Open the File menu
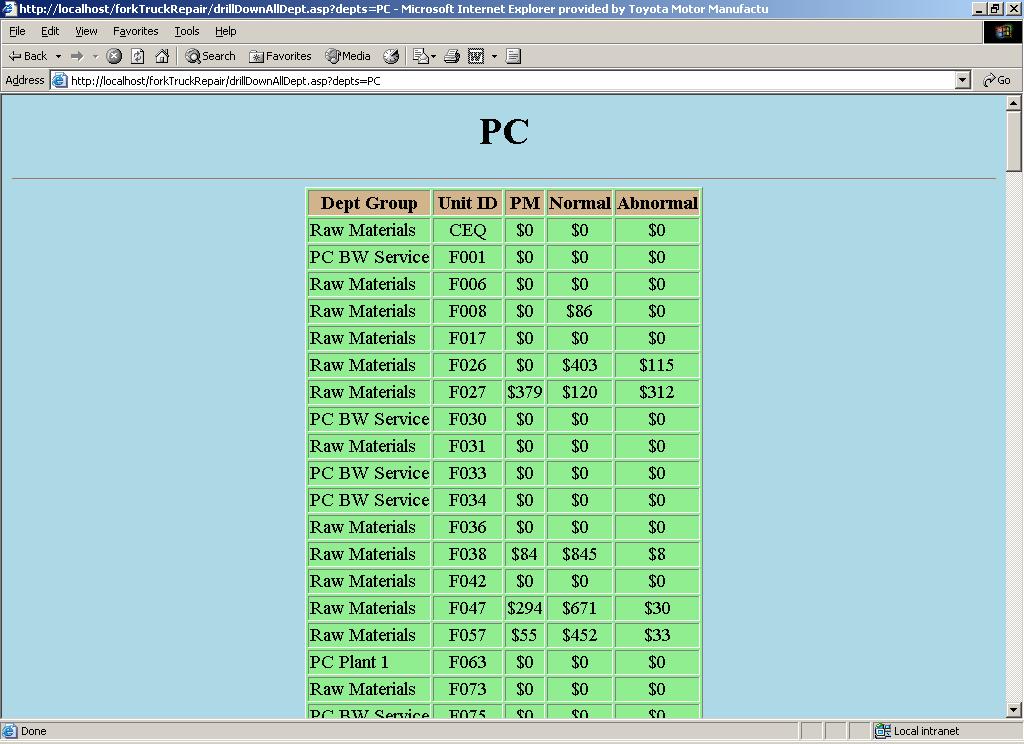This screenshot has height=744, width=1024. pos(17,31)
